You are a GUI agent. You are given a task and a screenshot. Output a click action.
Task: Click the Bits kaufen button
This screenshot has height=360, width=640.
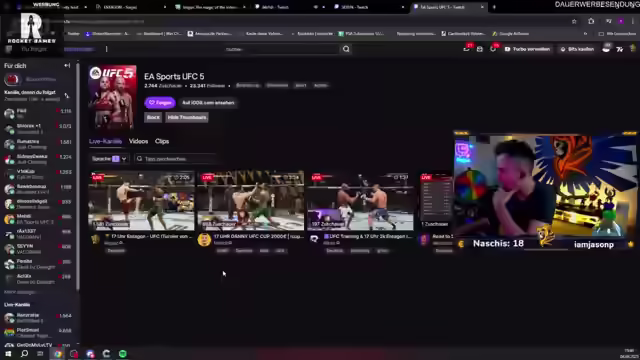(577, 49)
